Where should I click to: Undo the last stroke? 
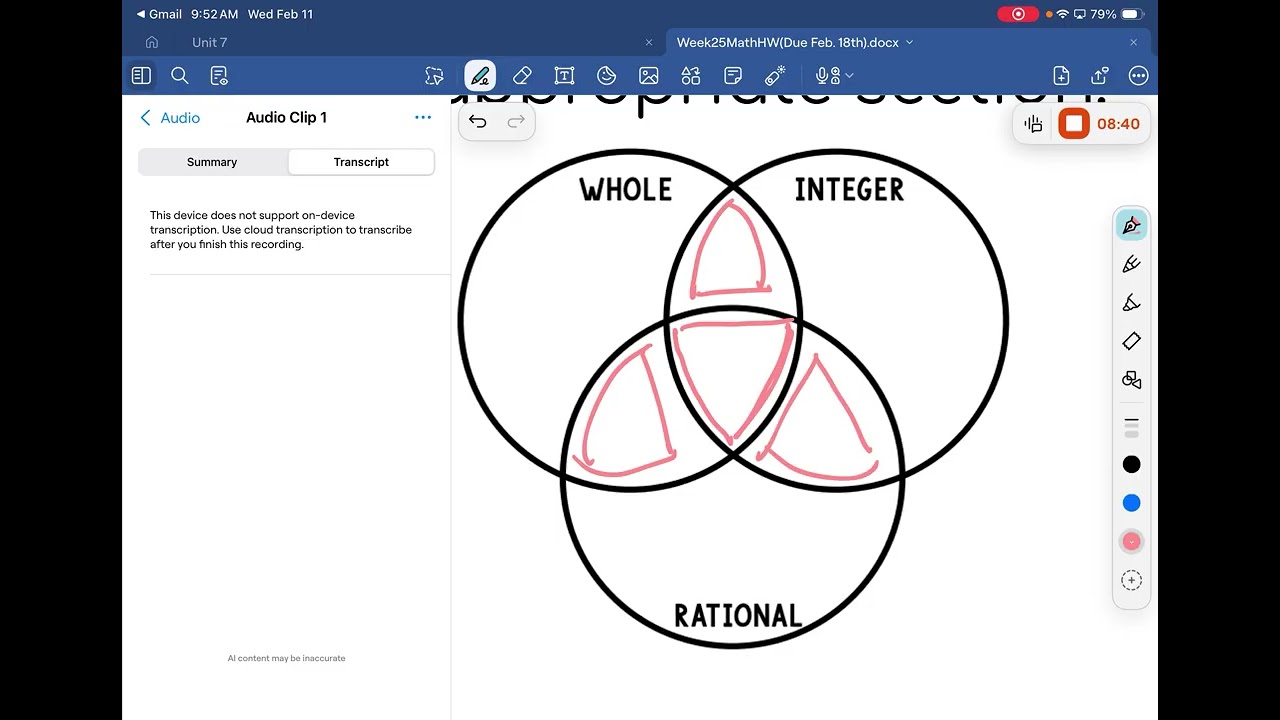coord(478,122)
